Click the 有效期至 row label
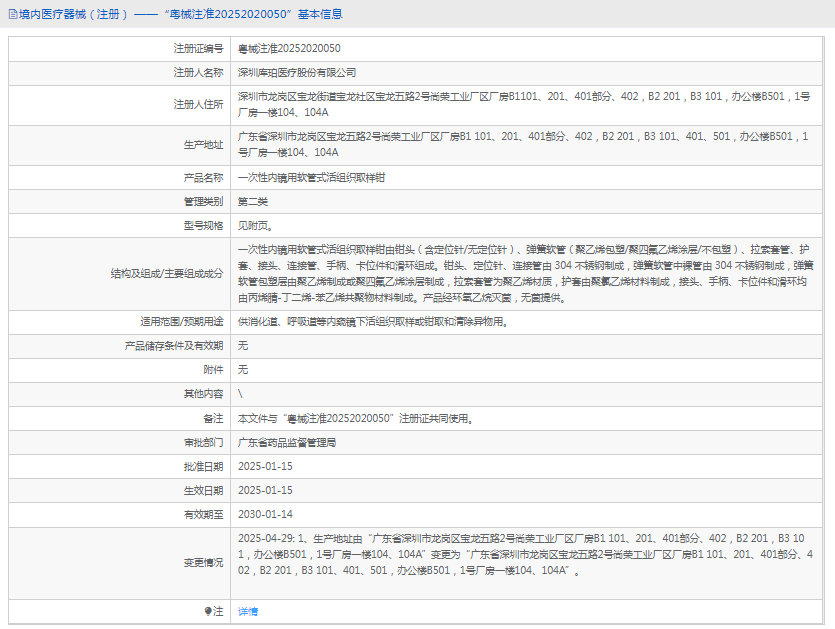835x629 pixels. 203,514
